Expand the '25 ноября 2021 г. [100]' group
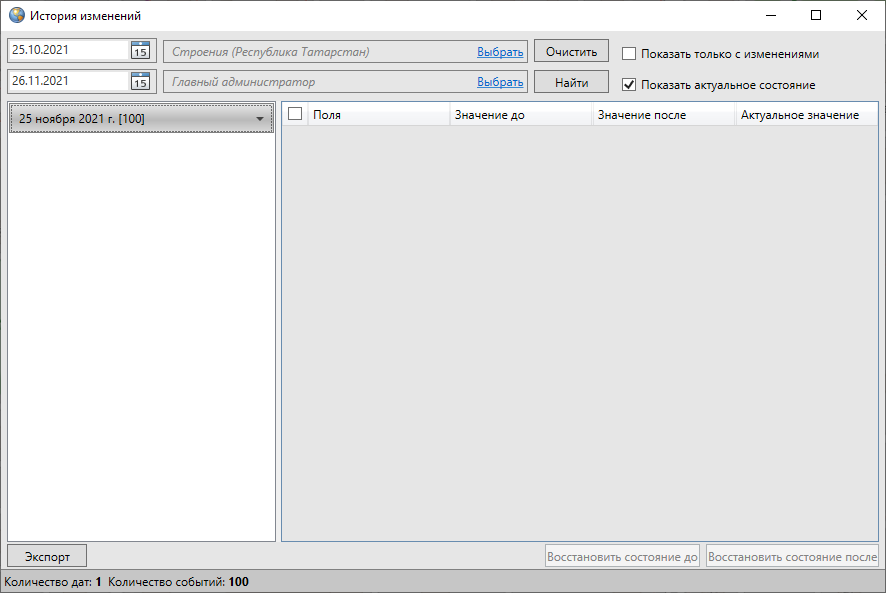Screen dimensions: 886x593 point(261,119)
